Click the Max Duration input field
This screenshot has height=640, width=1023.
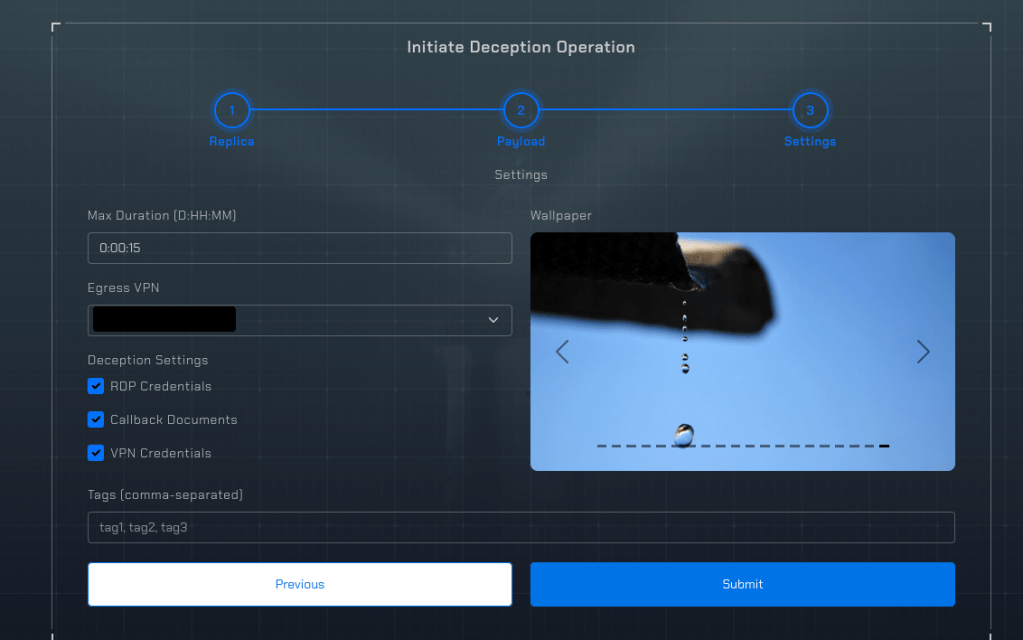300,248
